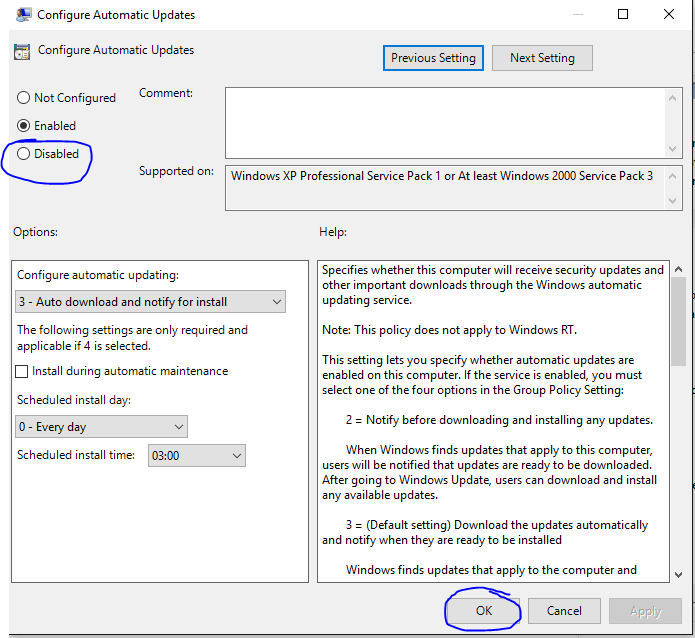This screenshot has width=695, height=638.
Task: Click the title bar policy window icon
Action: click(x=23, y=15)
